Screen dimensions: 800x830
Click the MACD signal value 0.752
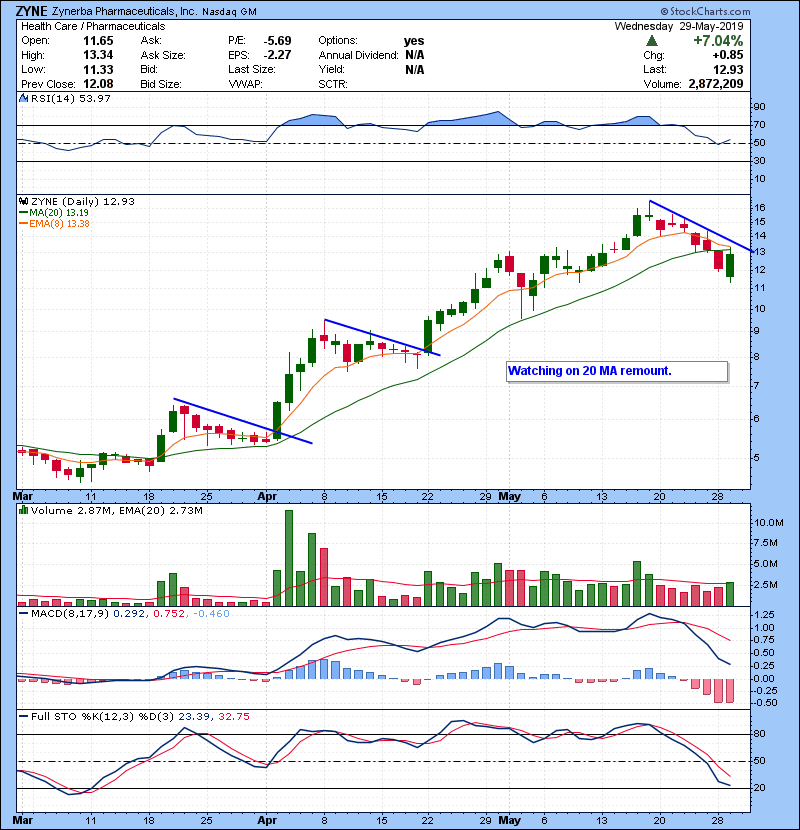click(169, 614)
